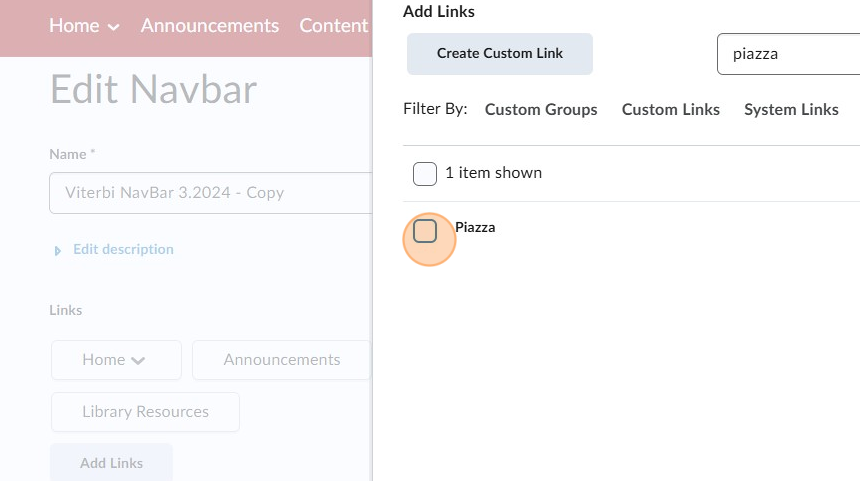
Task: Go to Announcements in the top navbar
Action: (x=210, y=26)
